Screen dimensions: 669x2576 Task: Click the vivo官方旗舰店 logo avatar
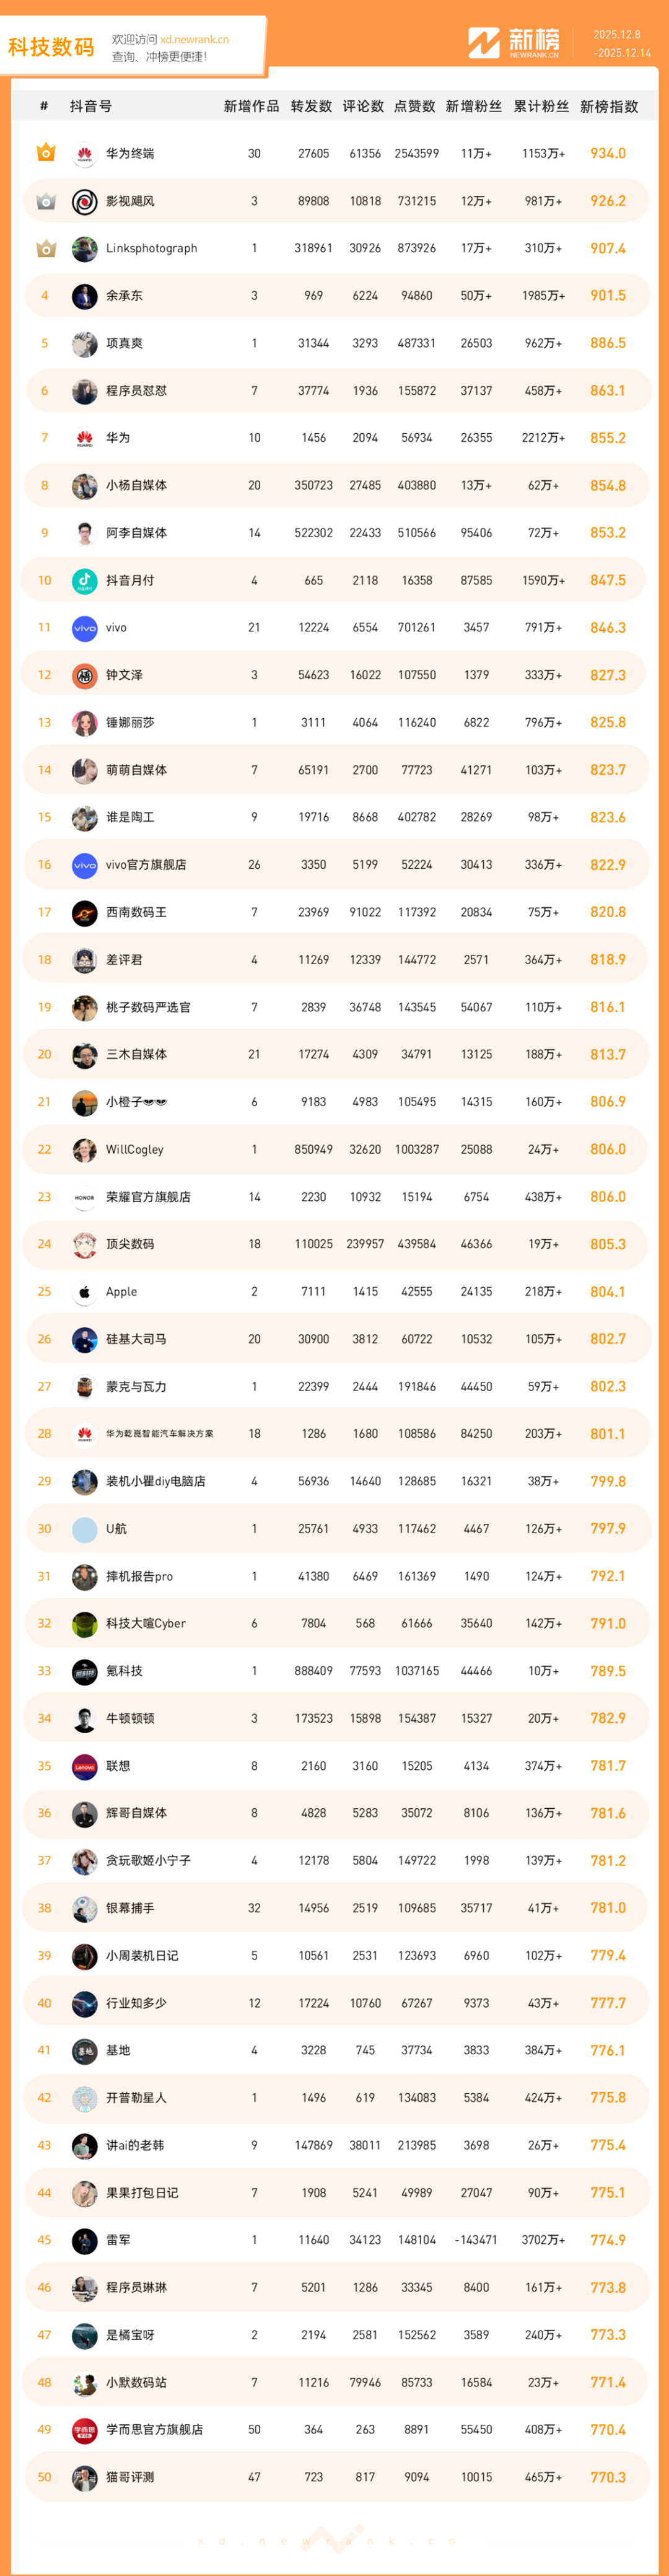click(84, 865)
